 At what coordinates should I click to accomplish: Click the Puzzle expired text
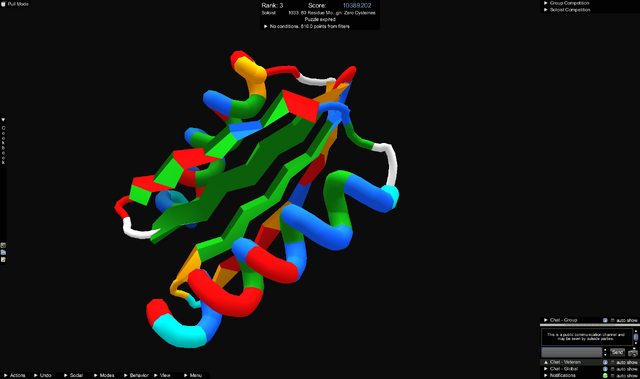(x=320, y=19)
